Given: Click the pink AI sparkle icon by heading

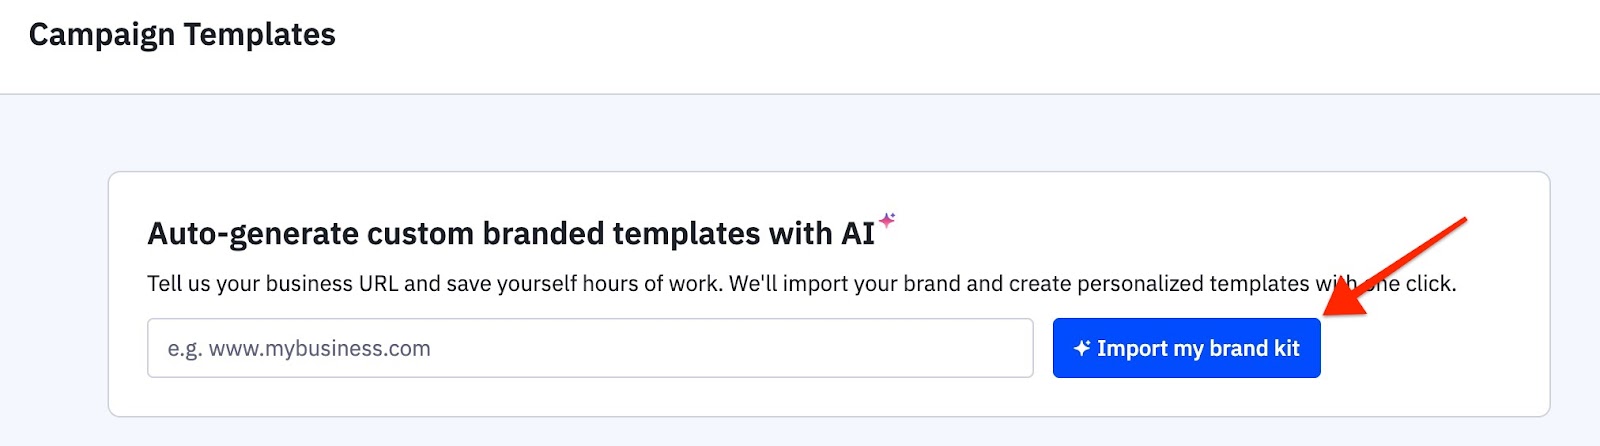Looking at the screenshot, I should 887,220.
